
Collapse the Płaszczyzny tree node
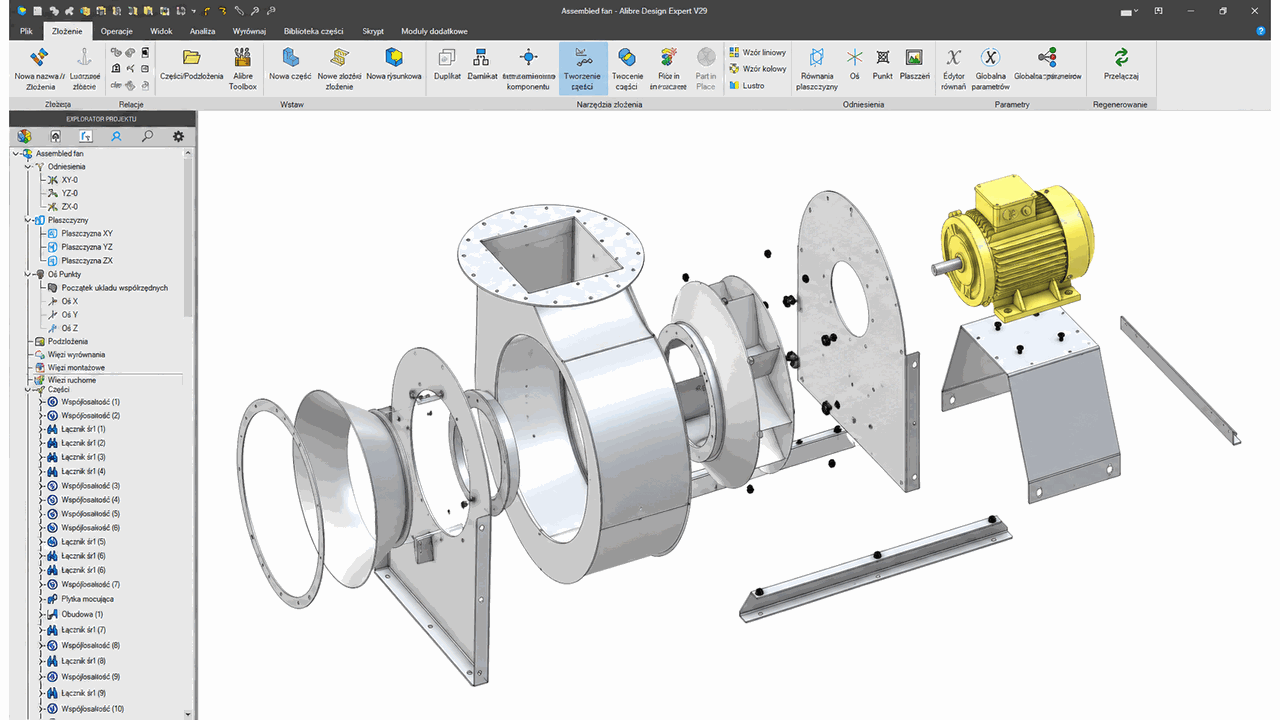coord(28,220)
